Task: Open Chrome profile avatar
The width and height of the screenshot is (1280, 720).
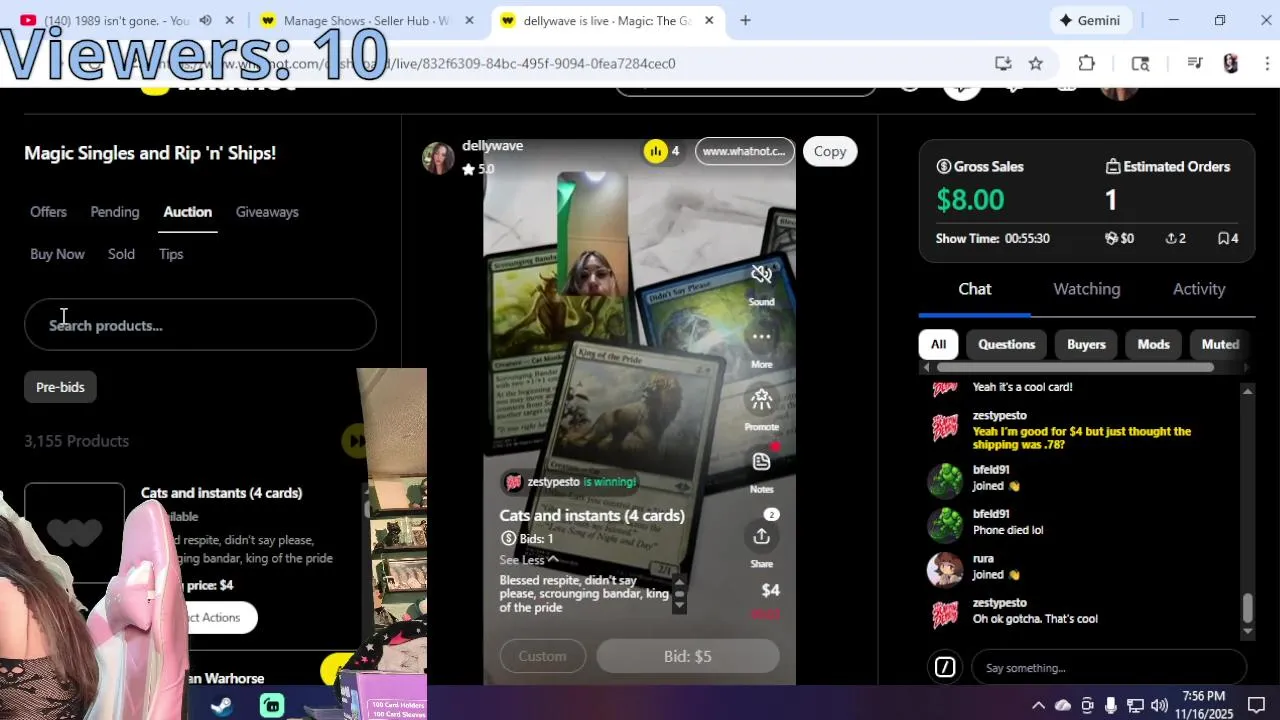Action: (x=1231, y=63)
